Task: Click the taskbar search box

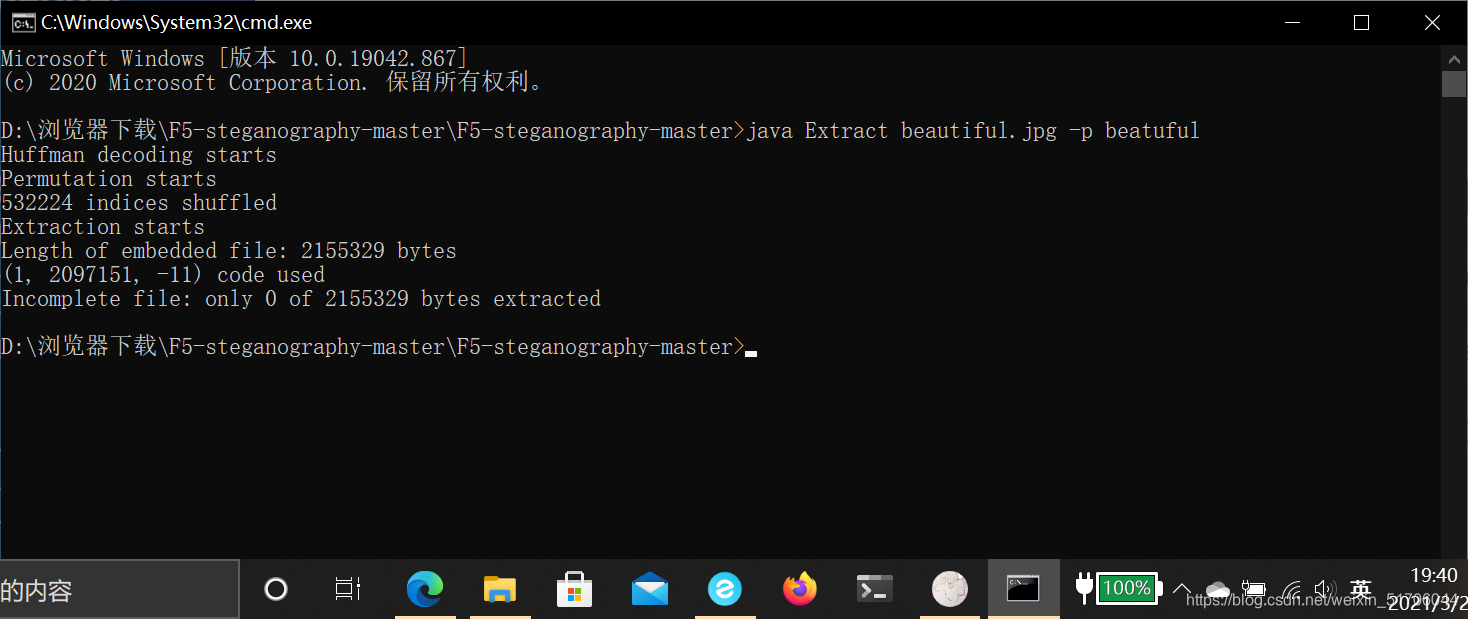Action: coord(119,590)
